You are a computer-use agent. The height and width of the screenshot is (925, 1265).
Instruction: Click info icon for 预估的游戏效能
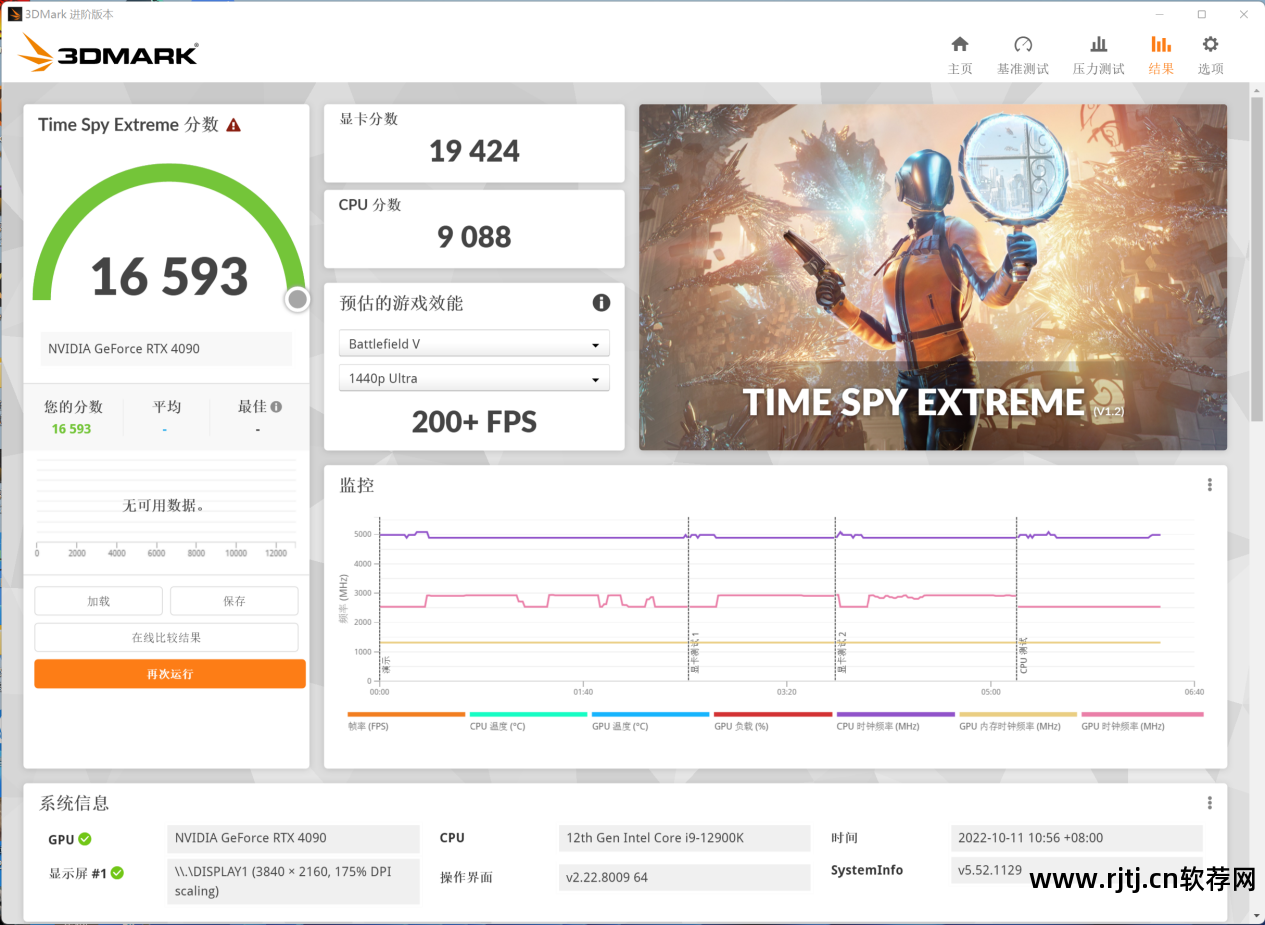click(x=601, y=302)
